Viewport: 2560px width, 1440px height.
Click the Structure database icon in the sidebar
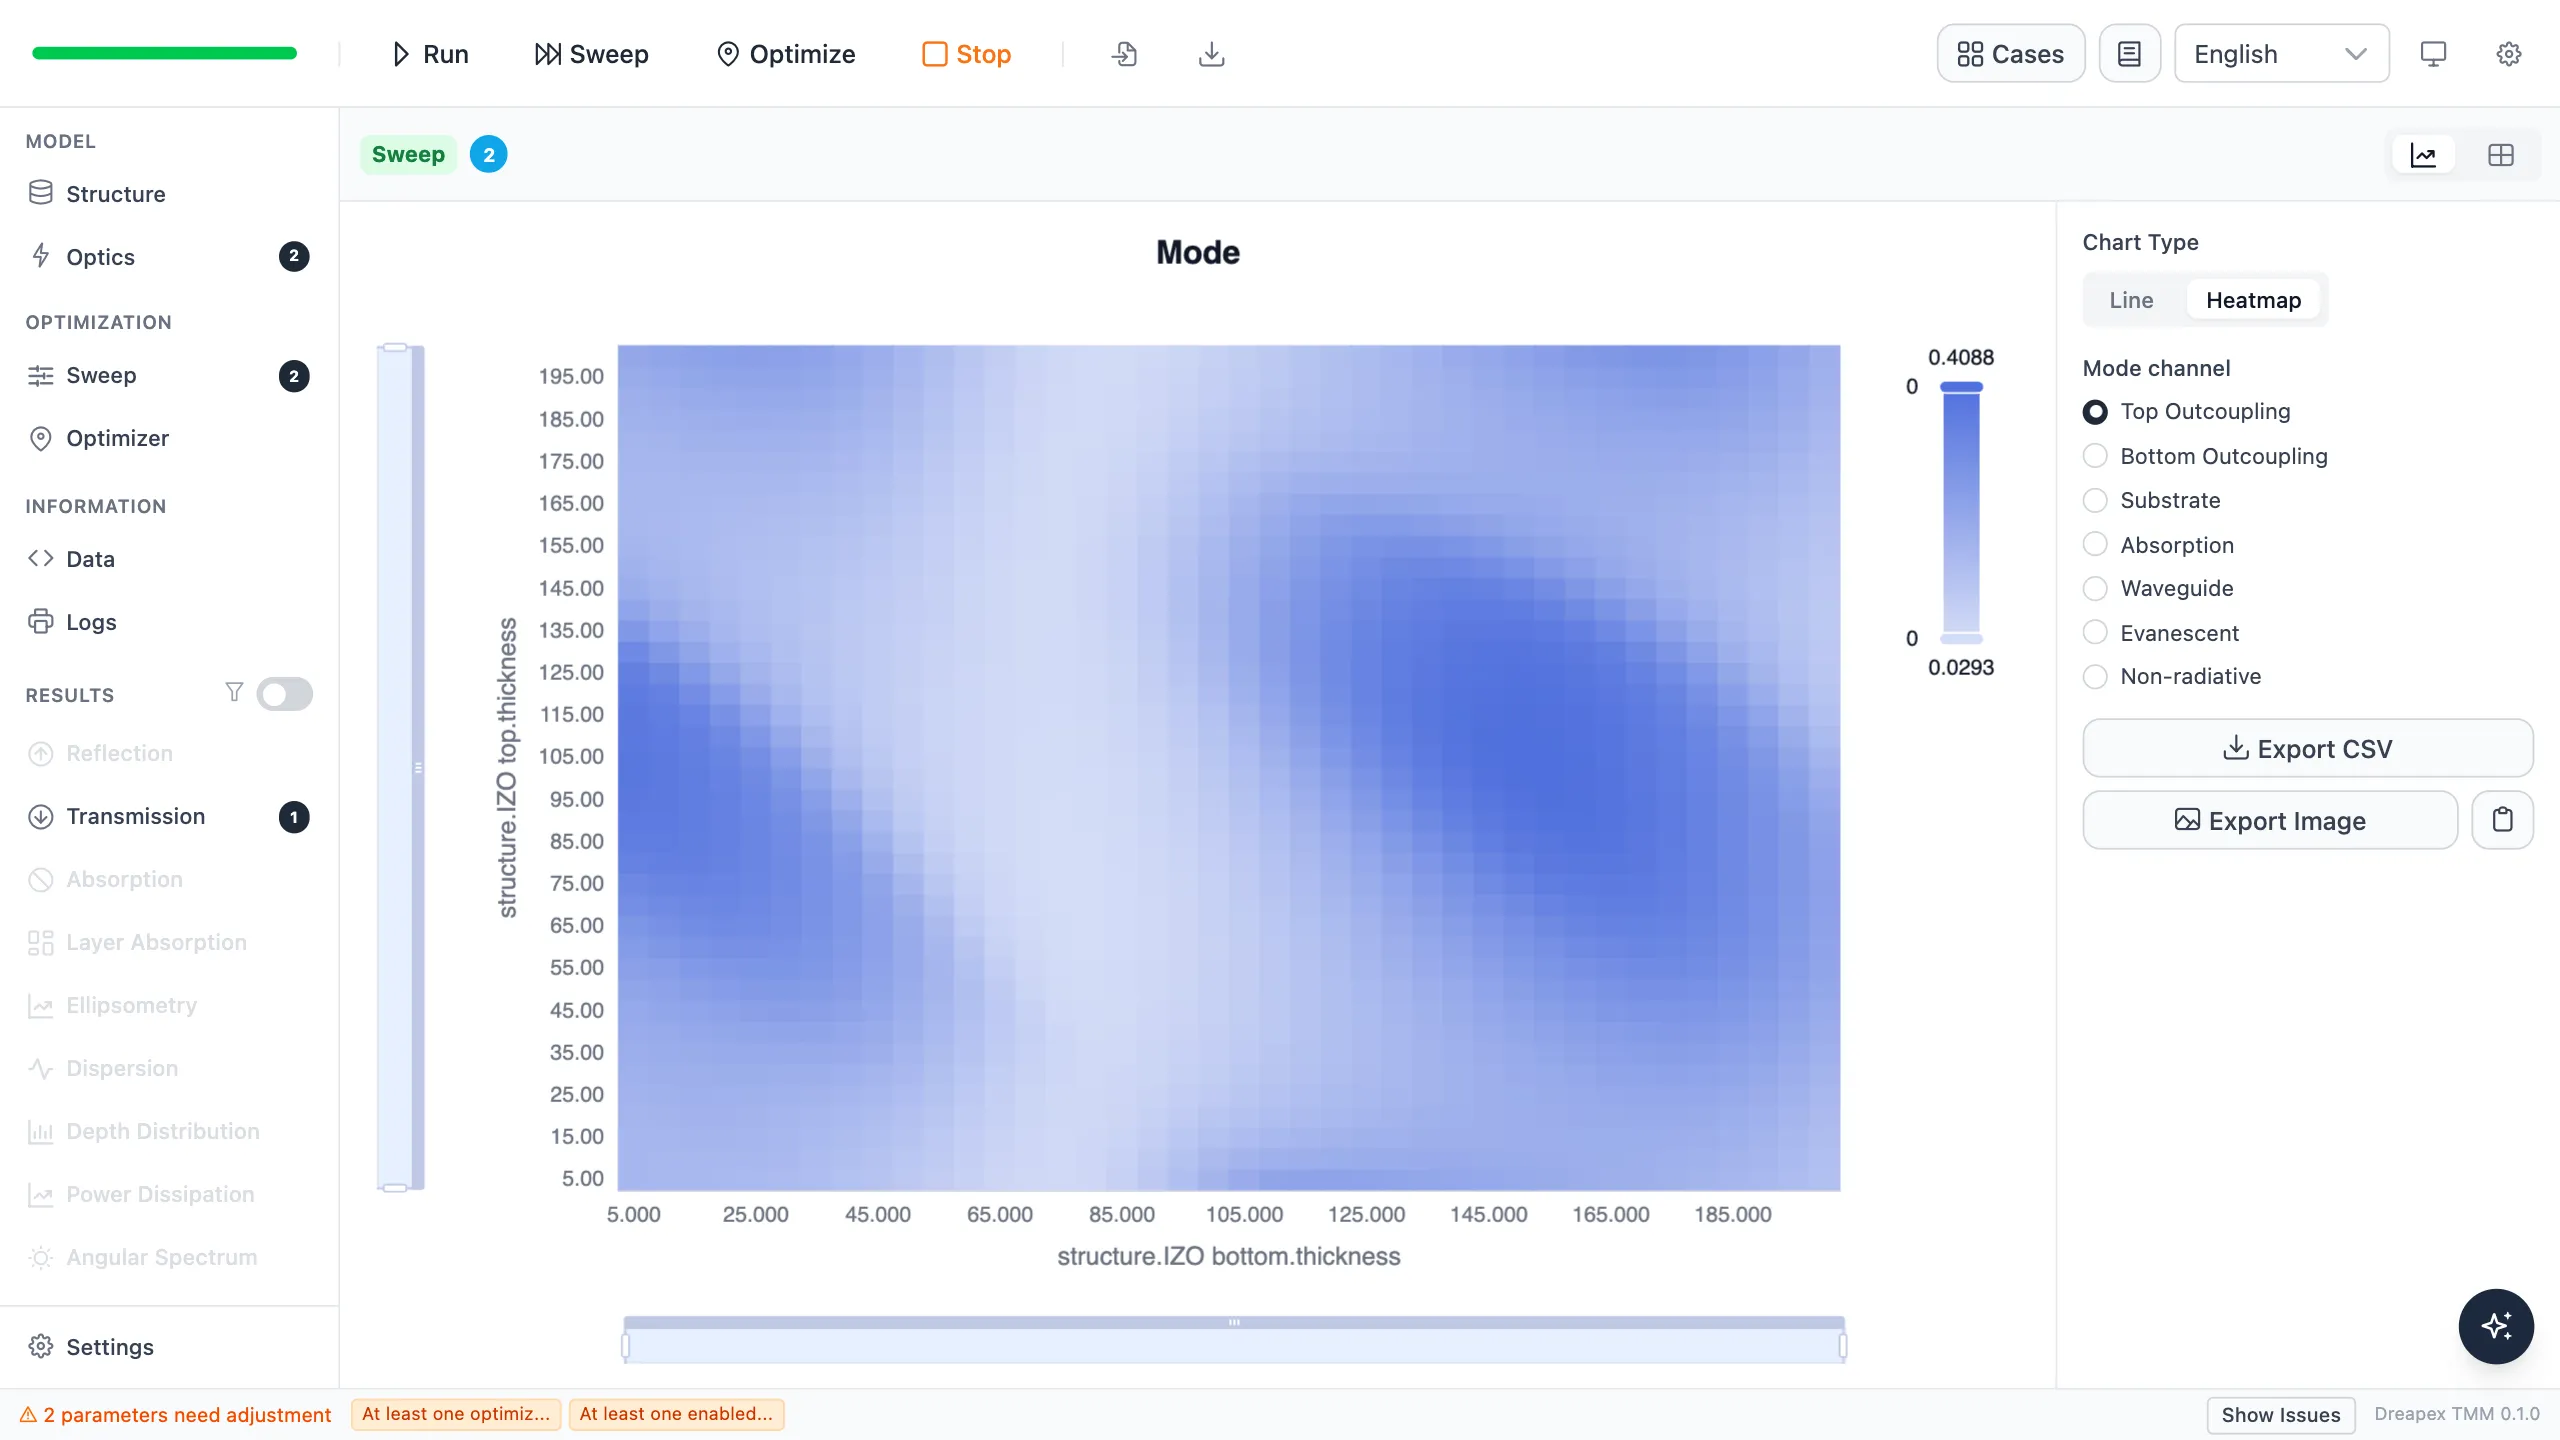[x=41, y=193]
